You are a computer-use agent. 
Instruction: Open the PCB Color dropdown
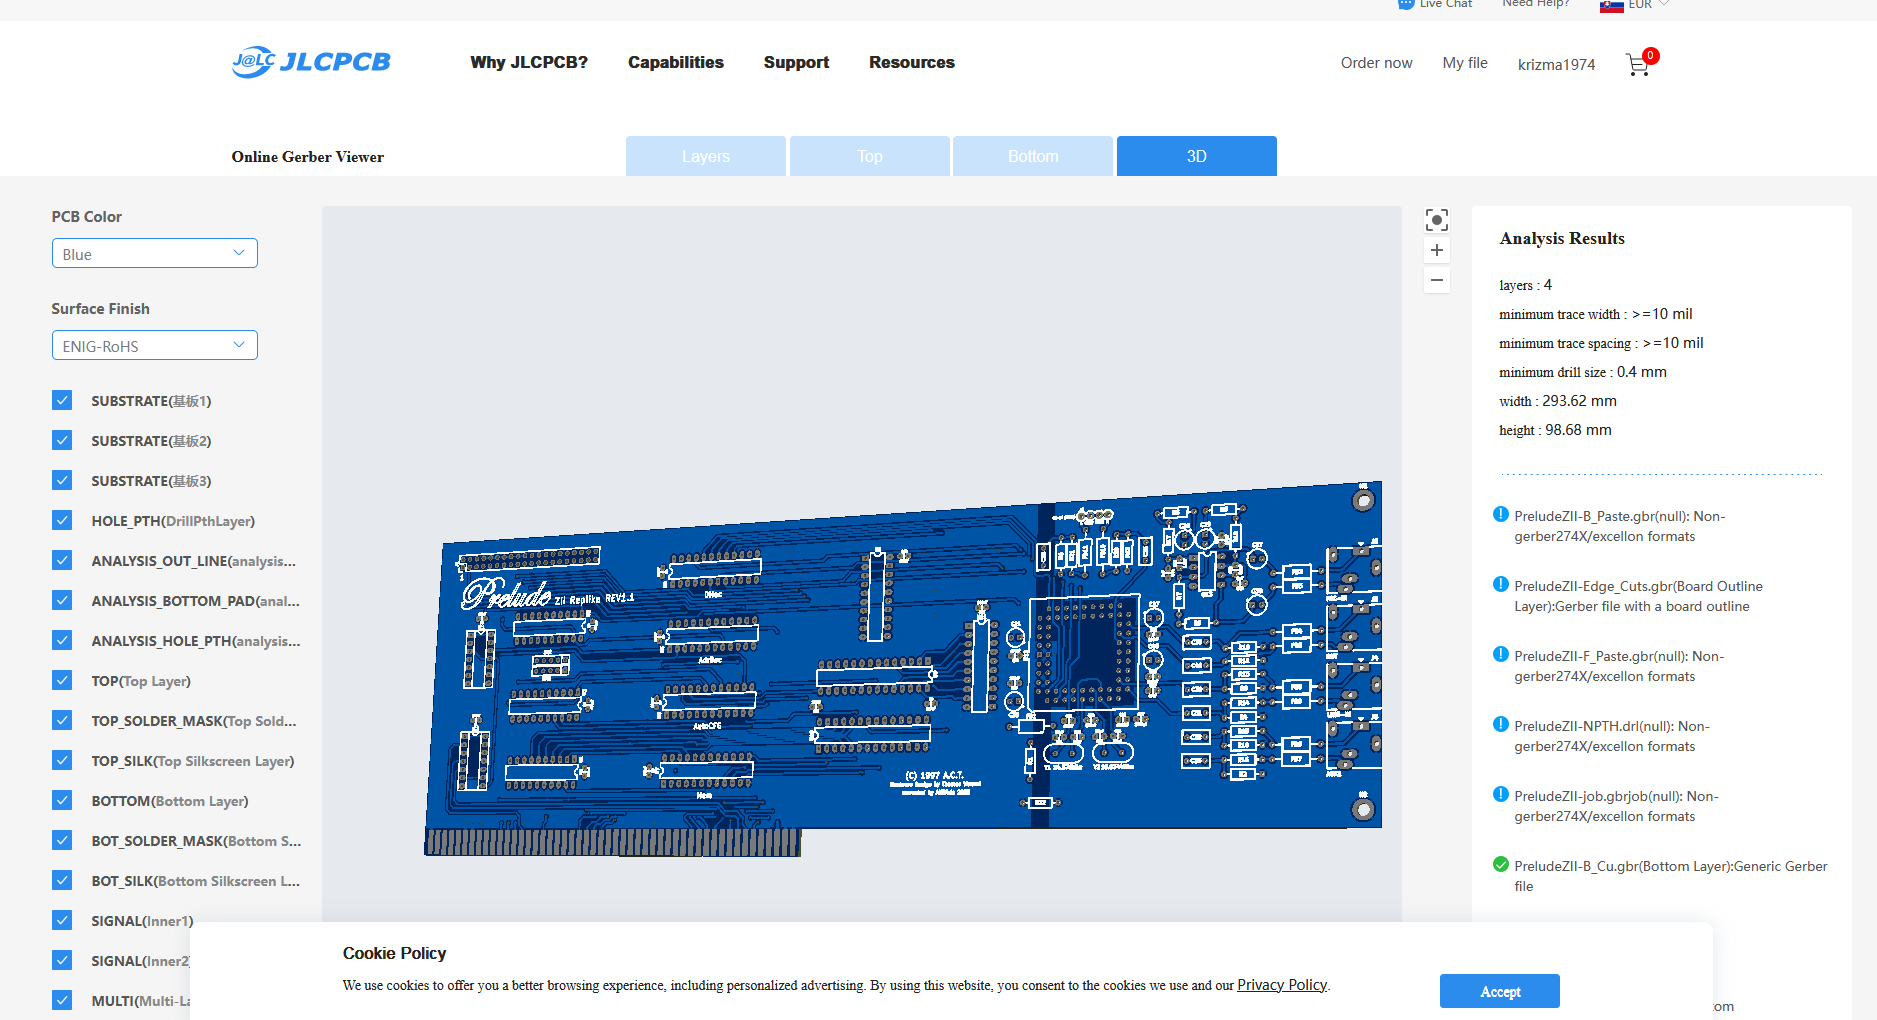154,254
